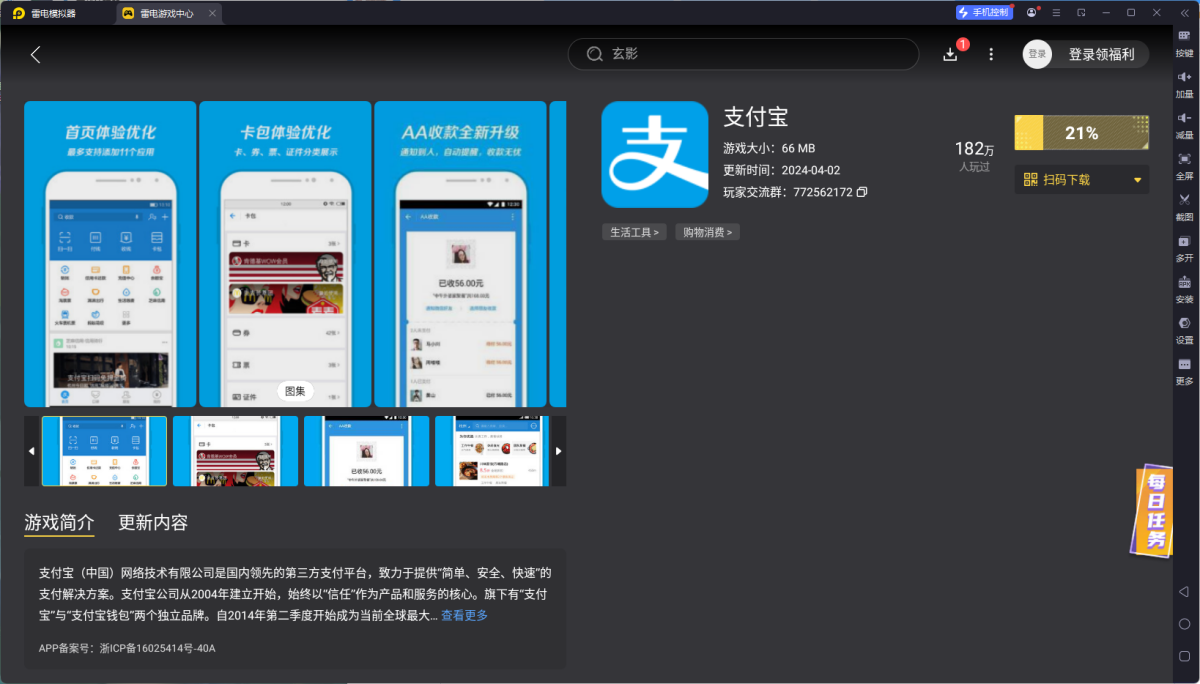
Task: Open the 扫码下载 dropdown arrow
Action: click(x=1136, y=179)
